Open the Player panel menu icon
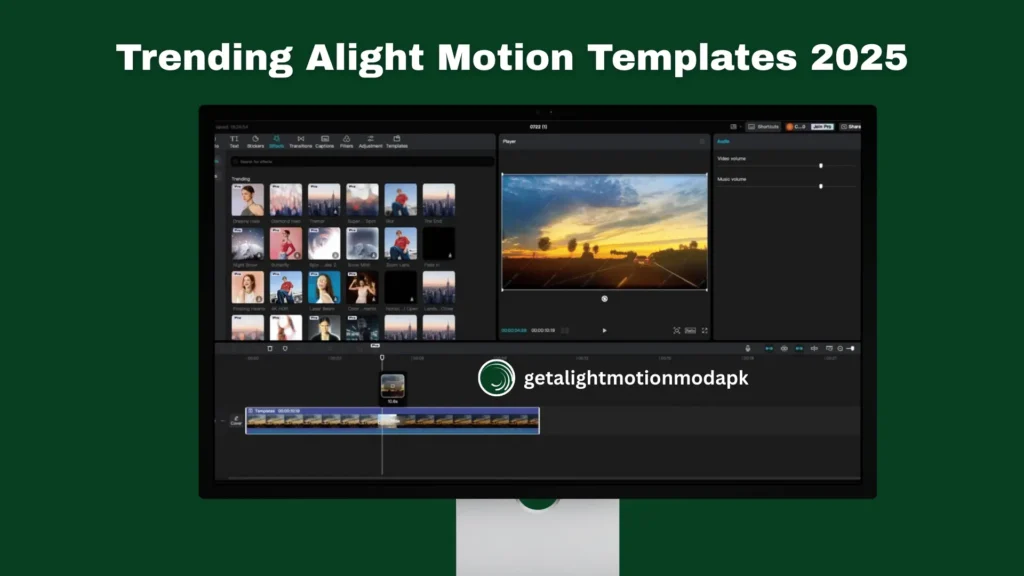1024x576 pixels. click(x=702, y=141)
